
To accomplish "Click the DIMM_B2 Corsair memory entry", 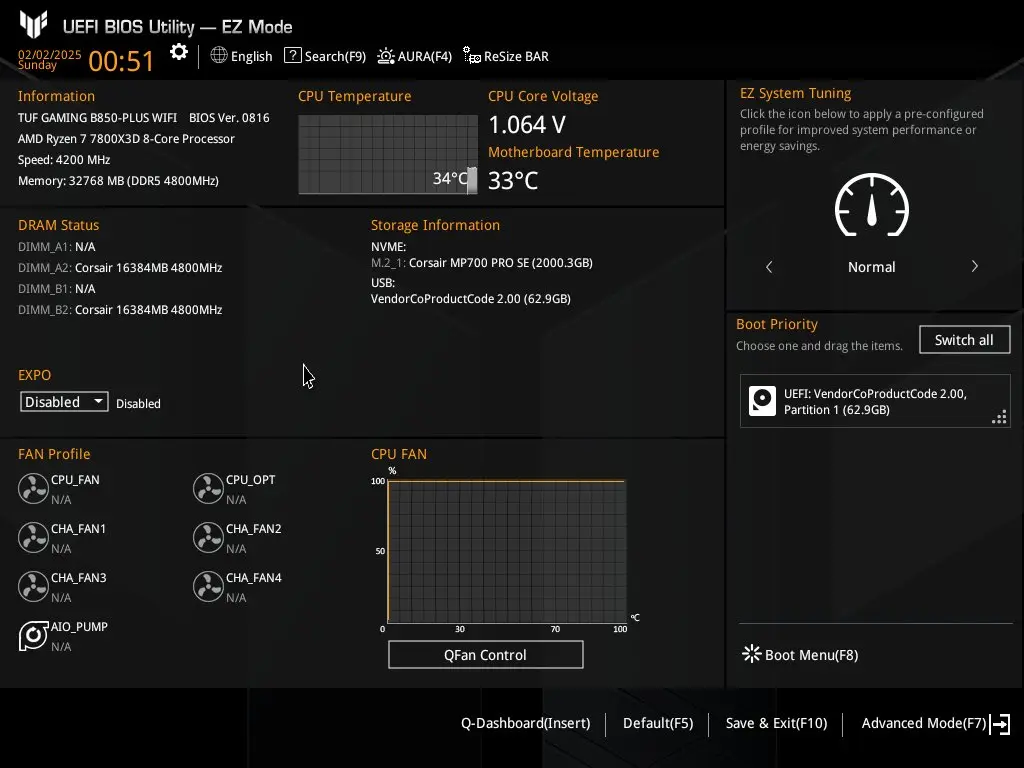I will (x=120, y=310).
